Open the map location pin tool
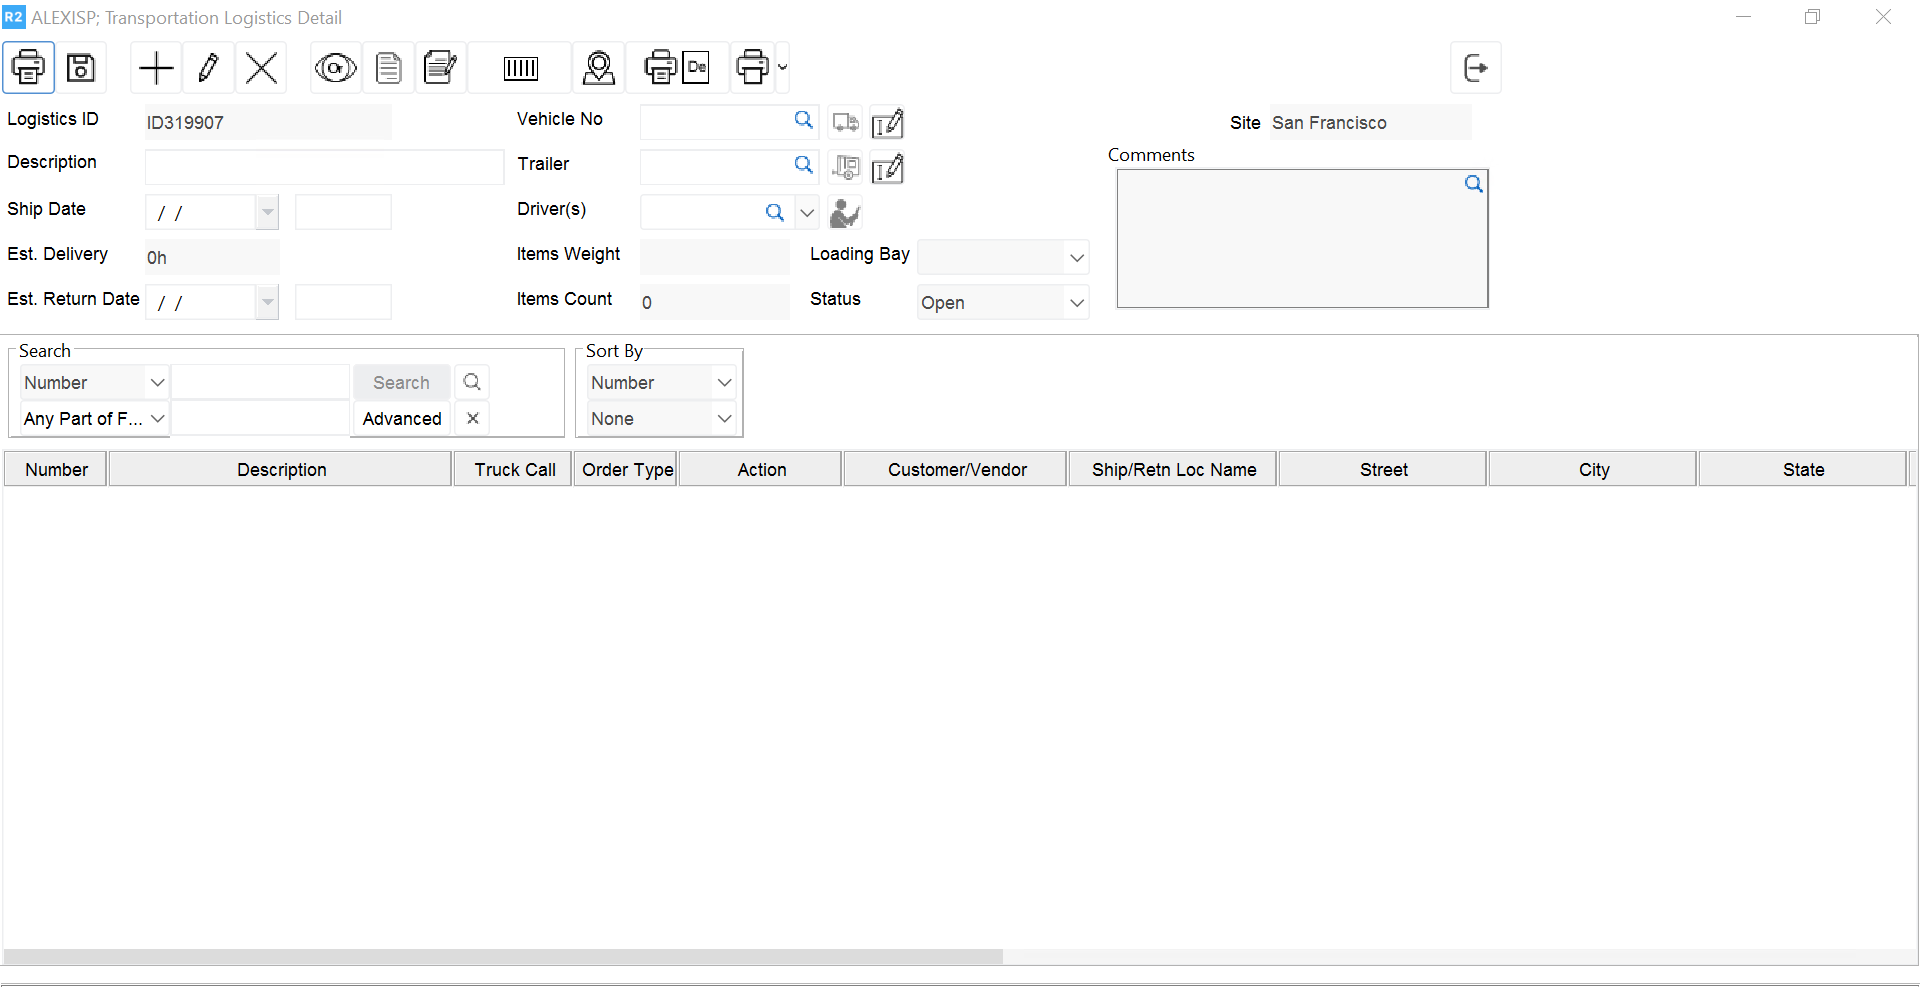 [x=598, y=68]
